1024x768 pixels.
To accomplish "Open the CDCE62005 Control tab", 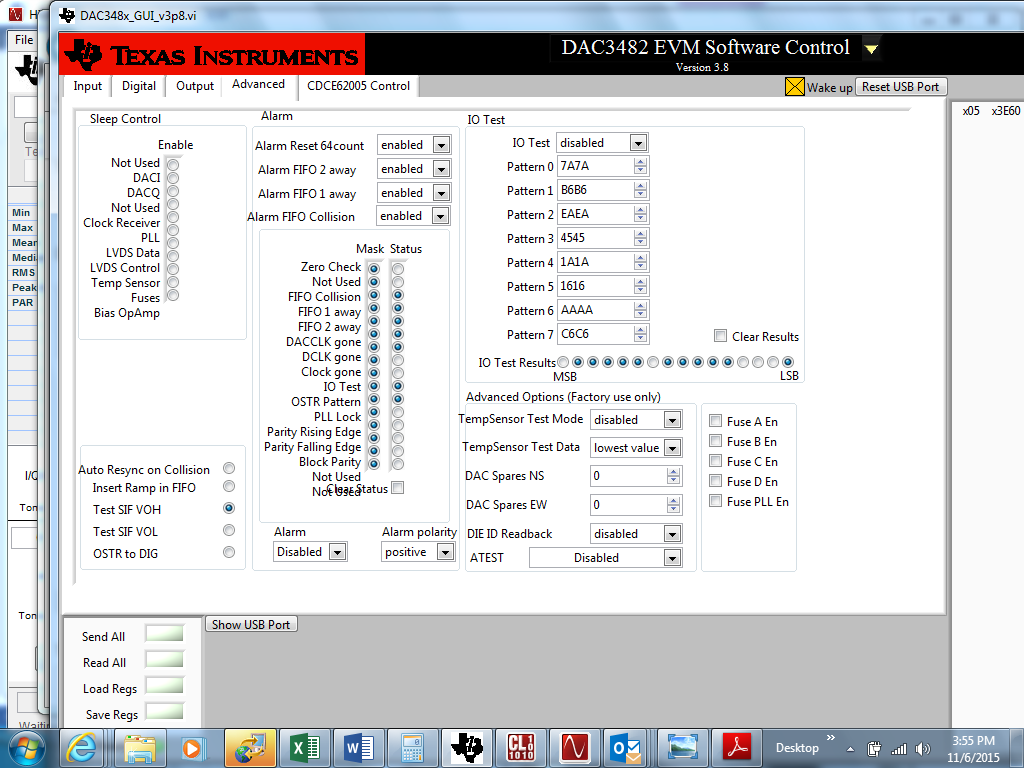I will 359,86.
